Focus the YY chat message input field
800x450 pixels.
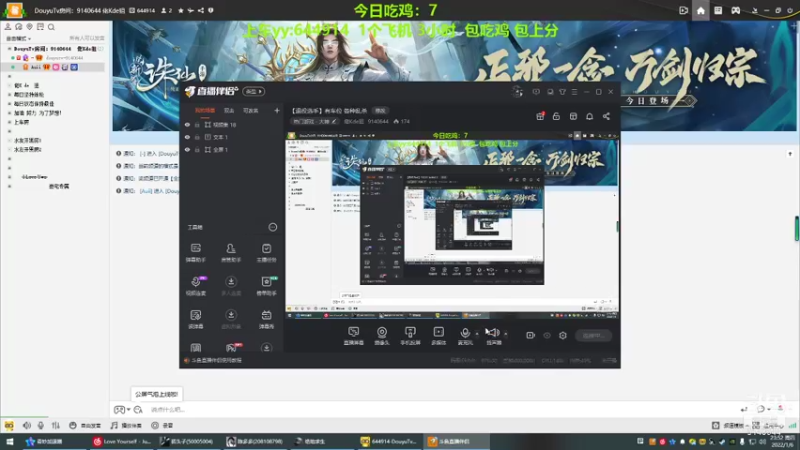tap(439, 409)
